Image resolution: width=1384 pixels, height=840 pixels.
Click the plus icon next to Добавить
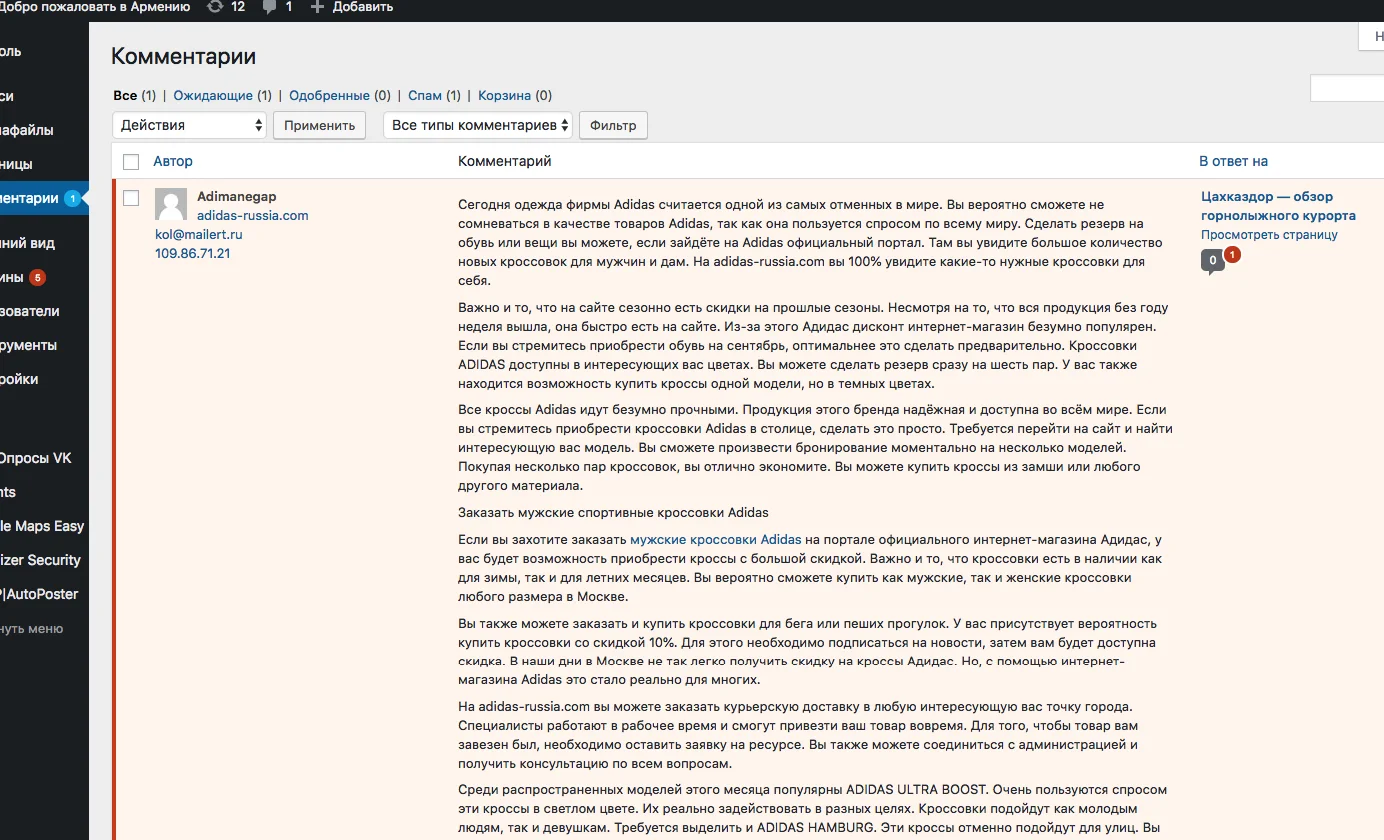point(317,7)
